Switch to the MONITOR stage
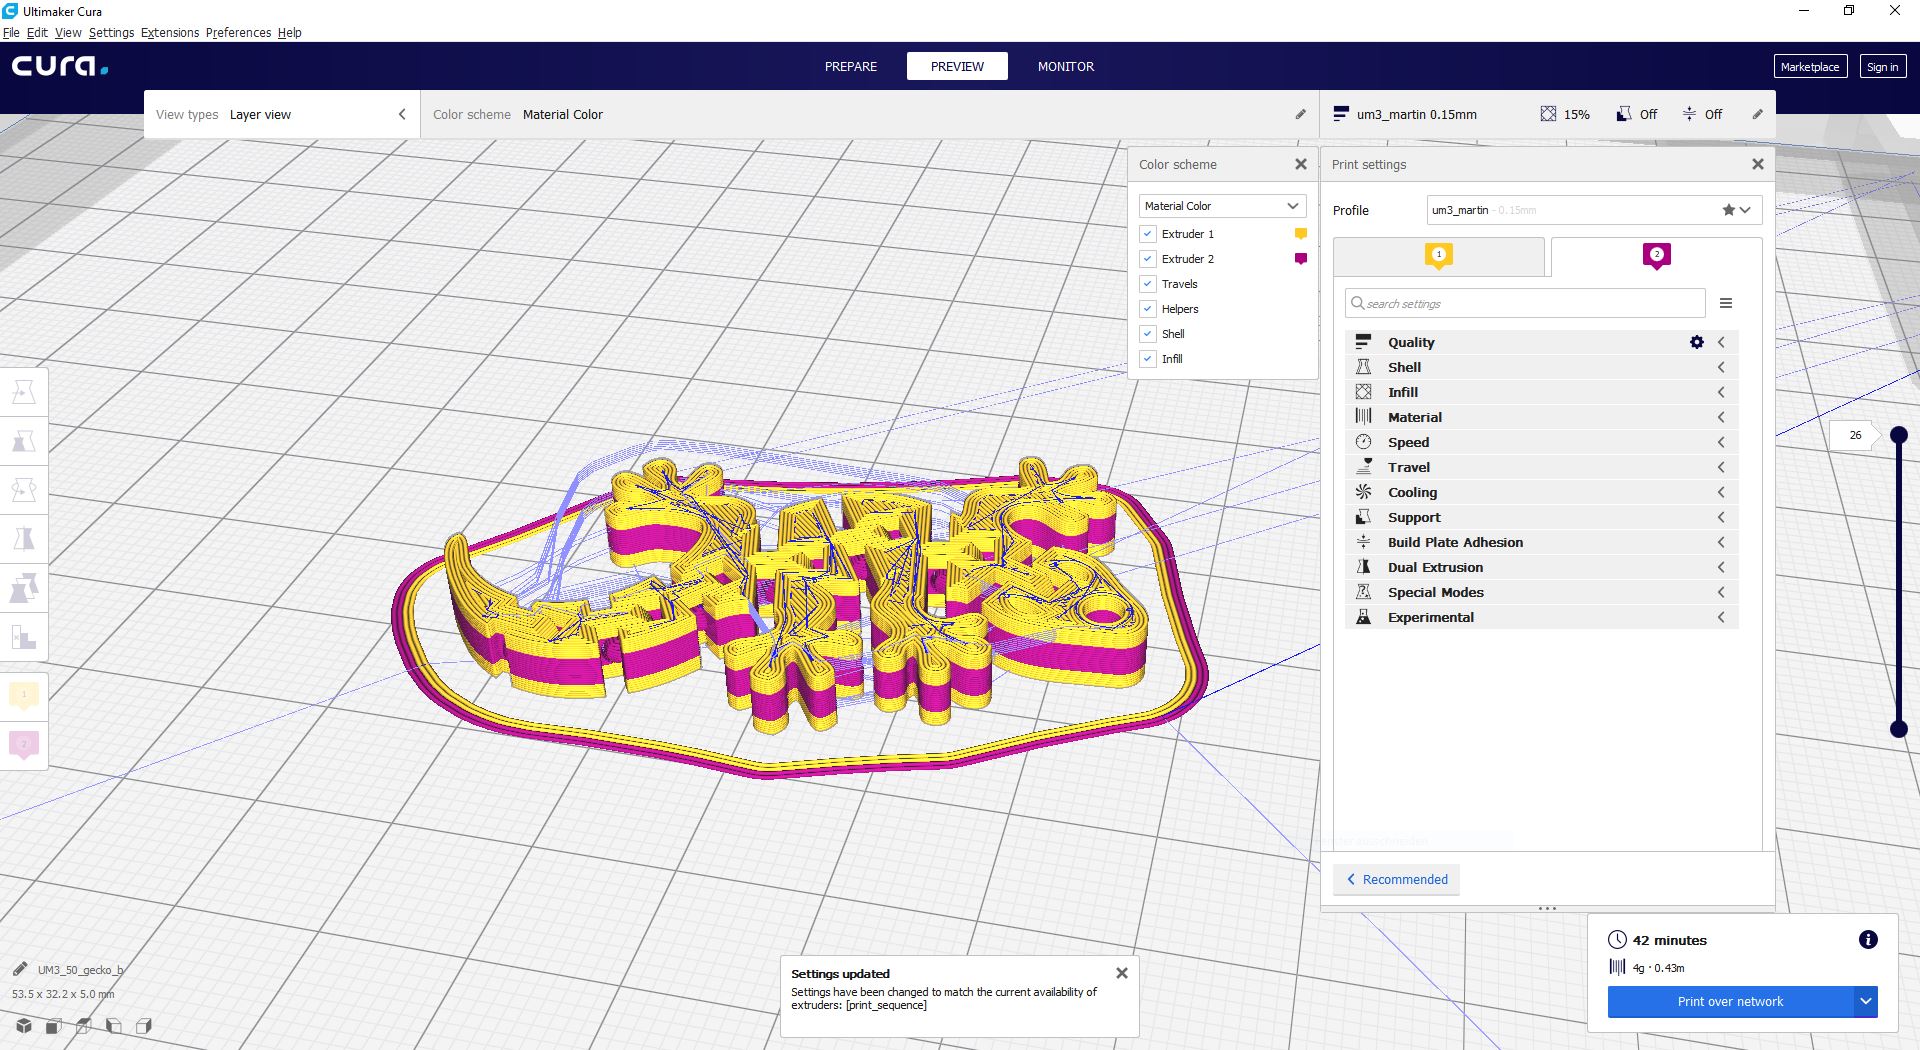Image resolution: width=1920 pixels, height=1050 pixels. pos(1066,66)
